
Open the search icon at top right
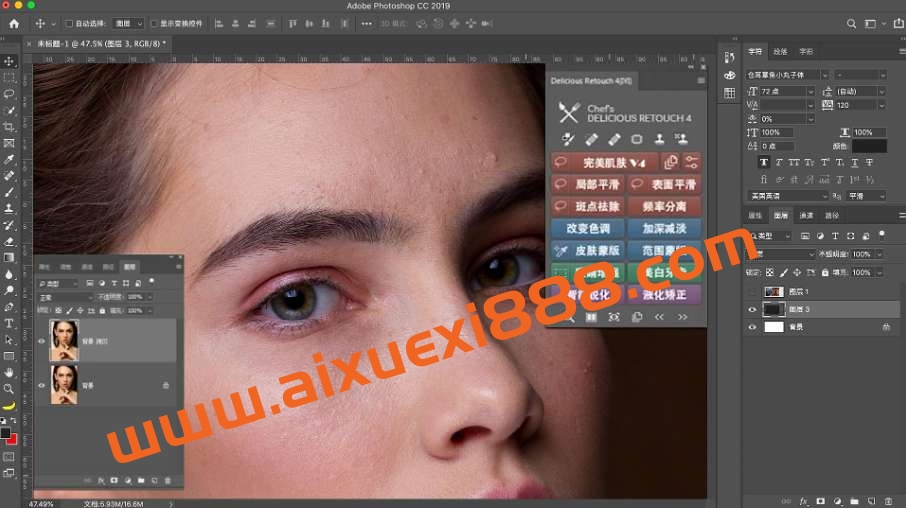coord(851,23)
